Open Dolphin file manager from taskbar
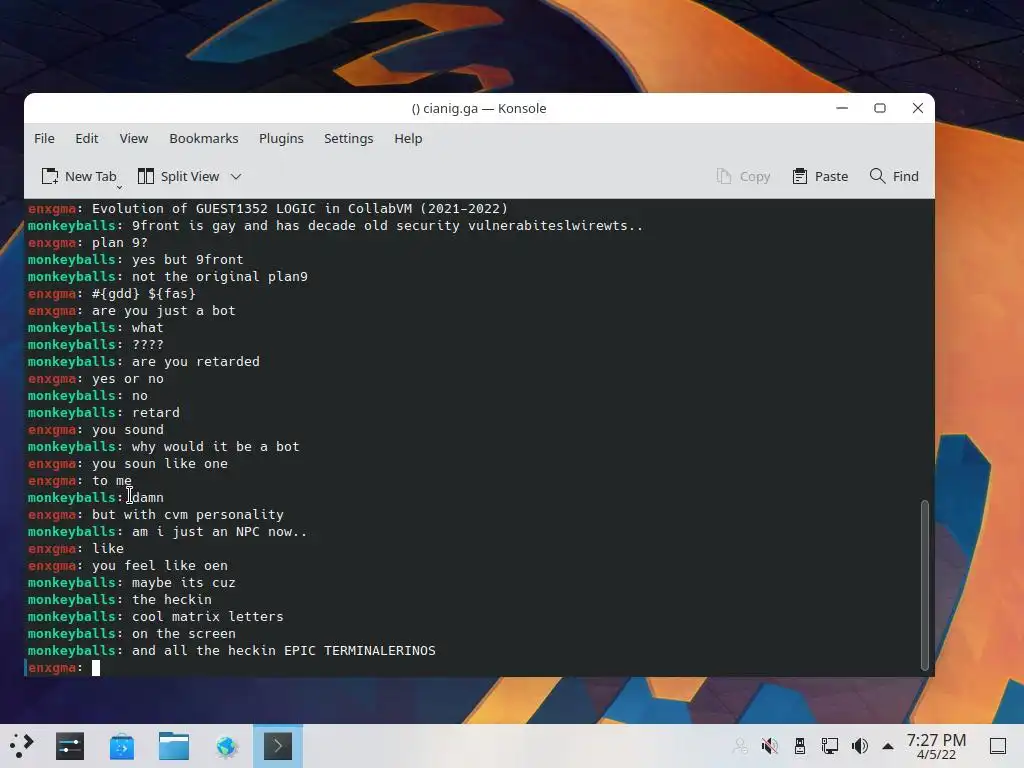The image size is (1024, 768). [x=174, y=746]
